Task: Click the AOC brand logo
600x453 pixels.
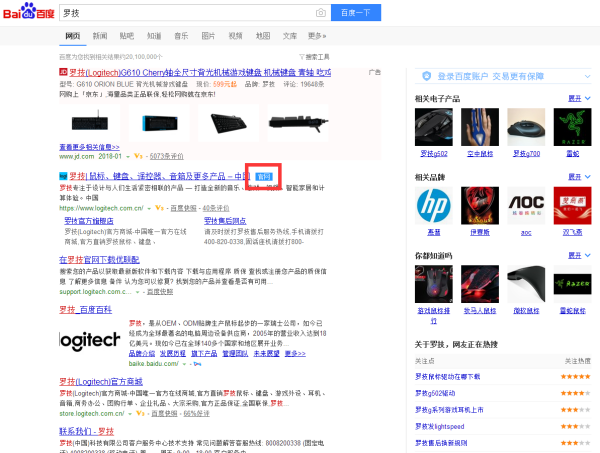Action: tap(526, 205)
